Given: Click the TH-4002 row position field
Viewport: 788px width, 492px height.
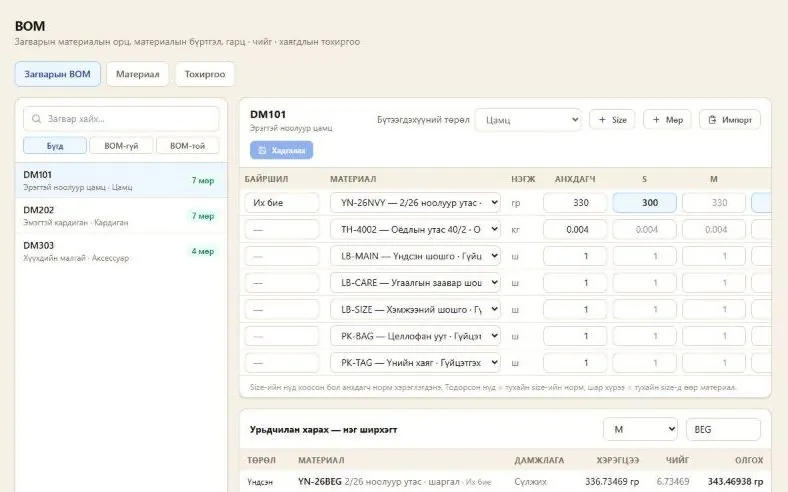Looking at the screenshot, I should click(282, 229).
